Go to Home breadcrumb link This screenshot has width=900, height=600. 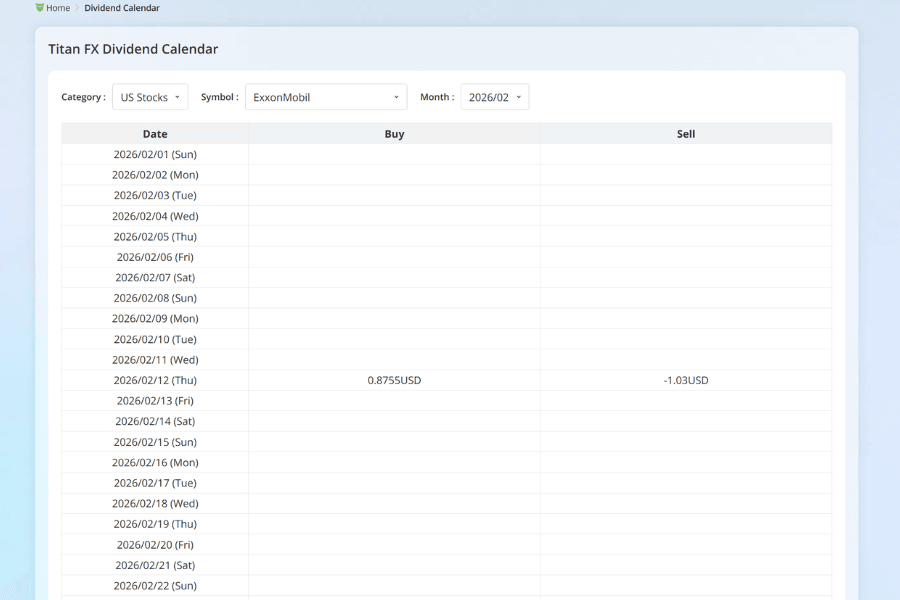click(x=58, y=8)
